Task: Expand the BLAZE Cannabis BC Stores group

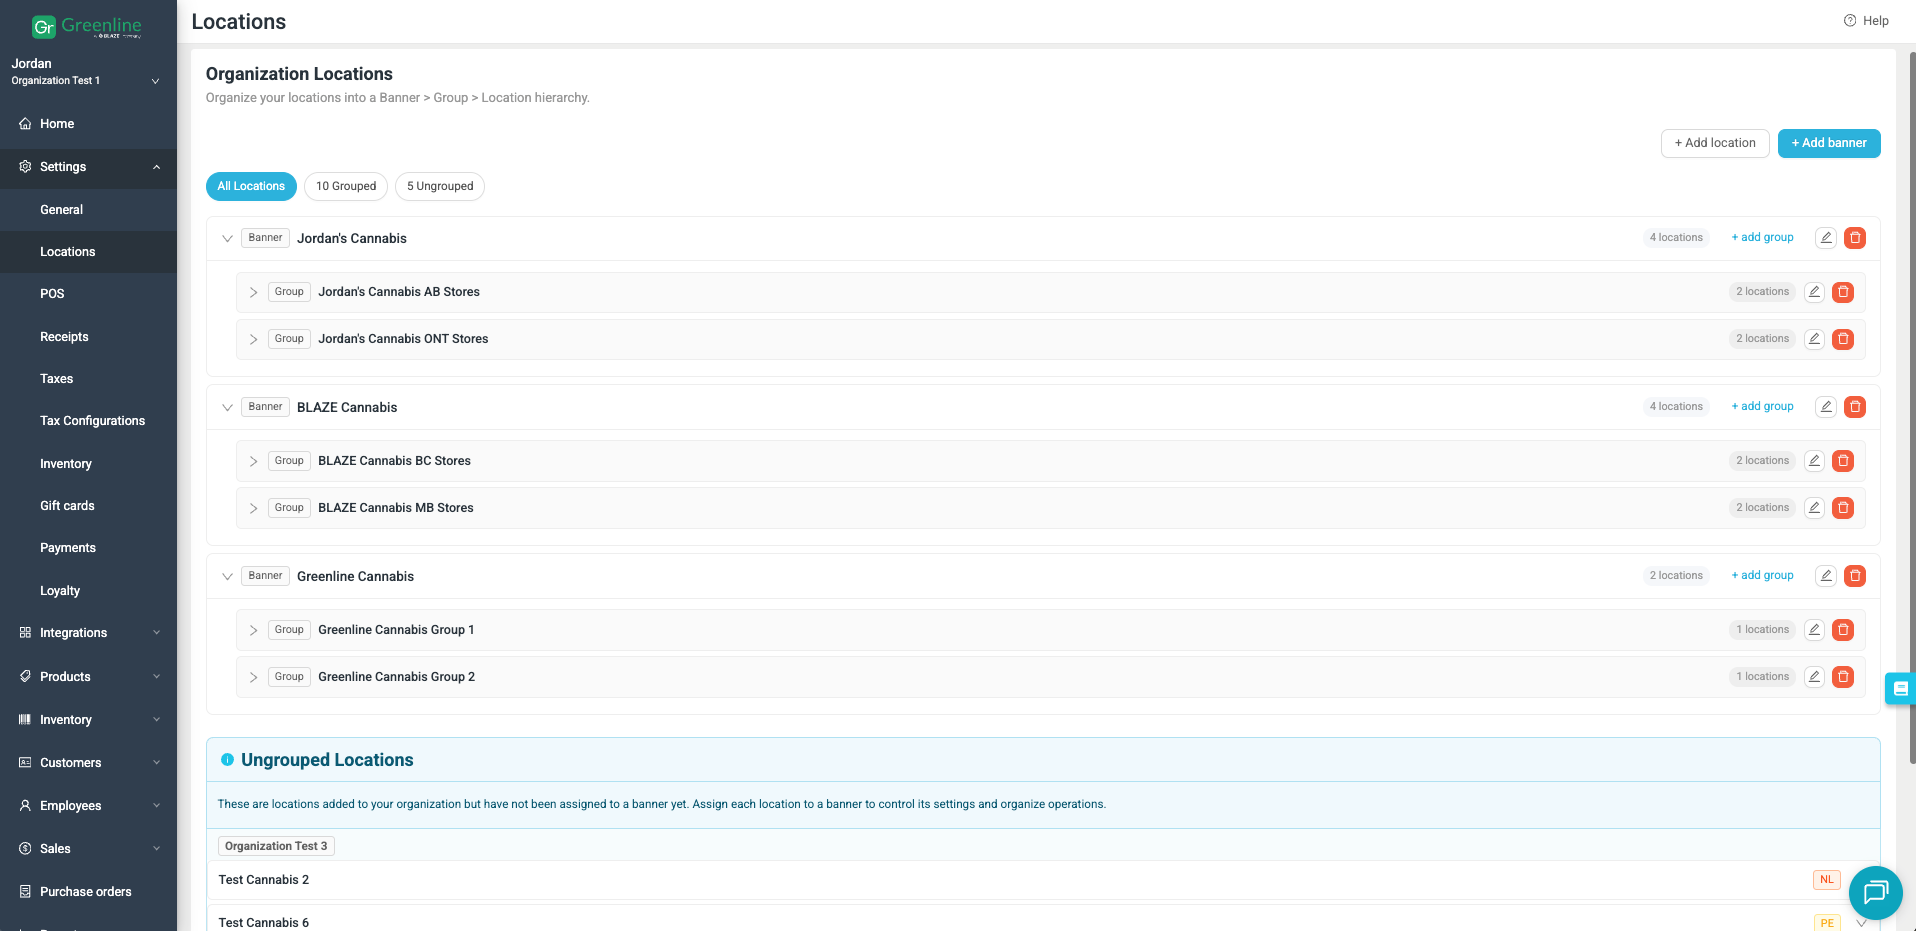Action: tap(253, 461)
